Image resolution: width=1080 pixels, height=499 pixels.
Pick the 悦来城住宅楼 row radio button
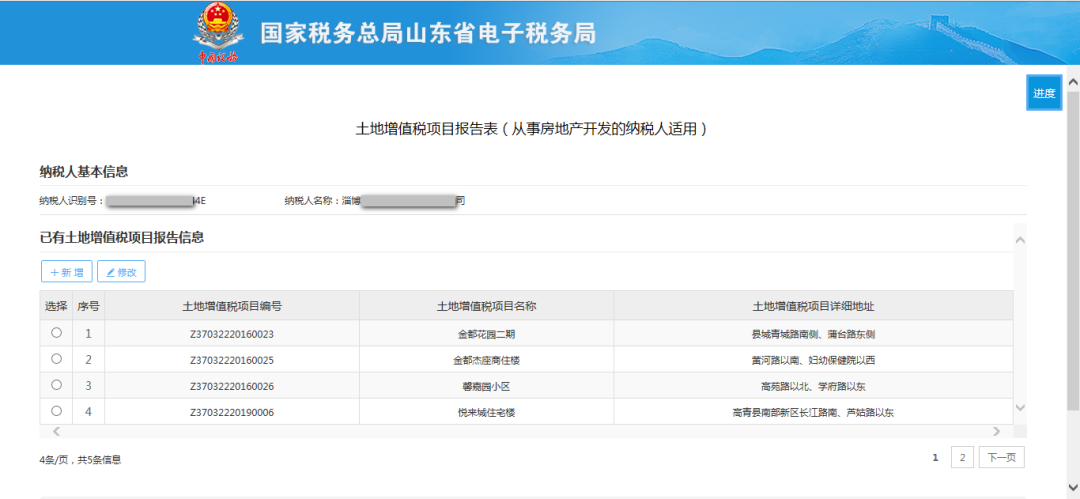[x=56, y=411]
